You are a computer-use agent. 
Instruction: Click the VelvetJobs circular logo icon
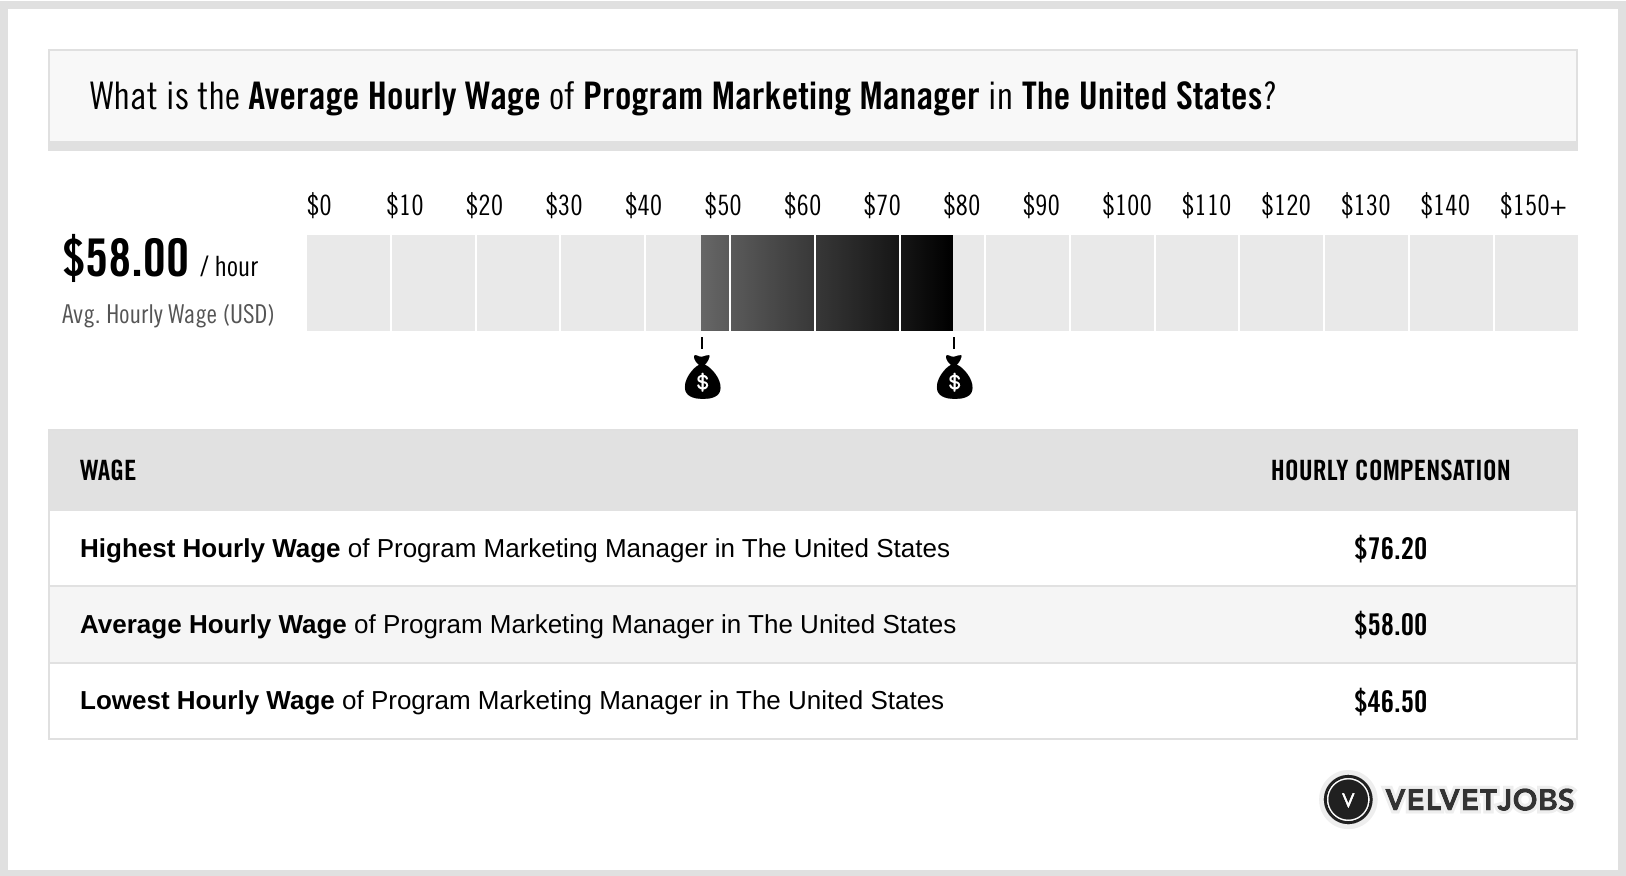click(1347, 800)
